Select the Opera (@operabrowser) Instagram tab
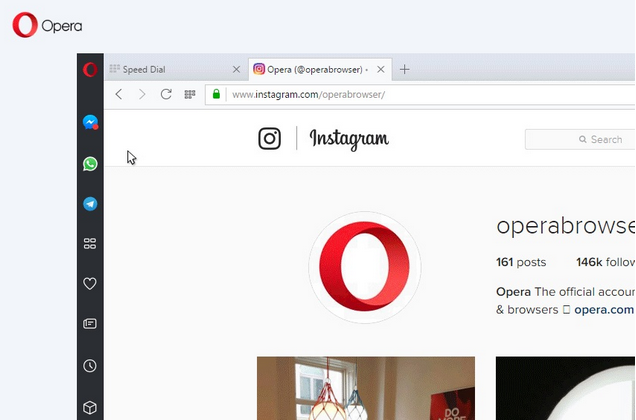Image resolution: width=636 pixels, height=420 pixels. 320,69
